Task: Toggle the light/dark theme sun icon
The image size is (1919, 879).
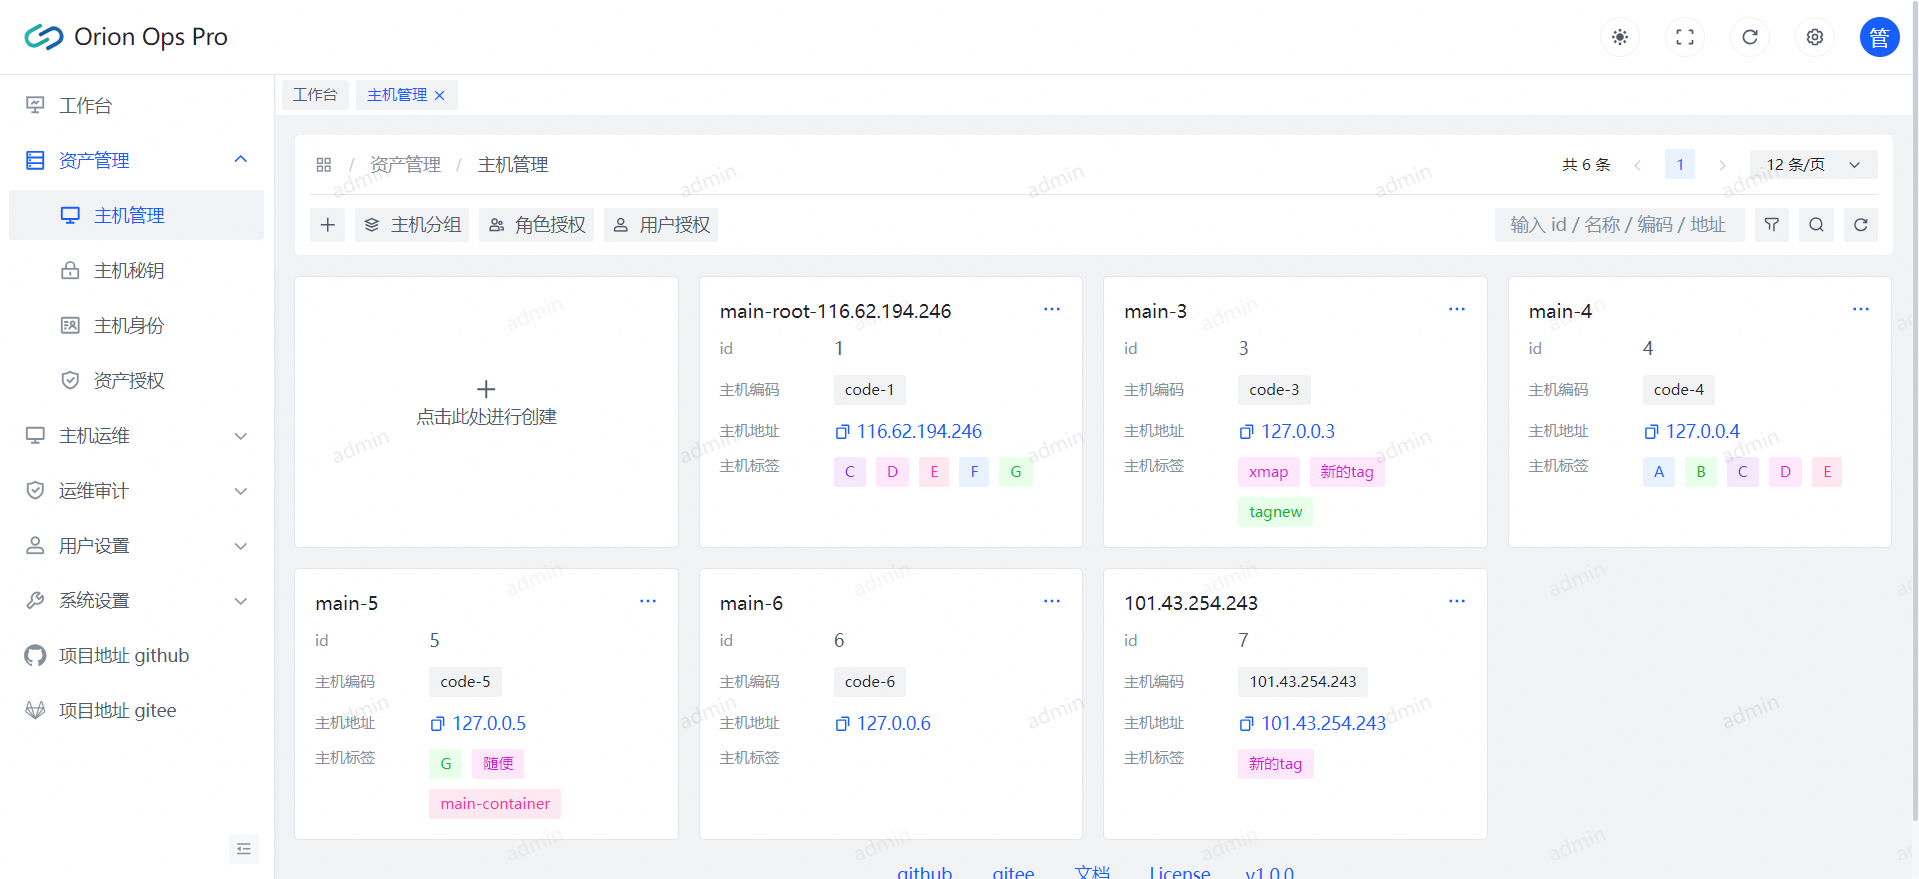Action: point(1619,37)
